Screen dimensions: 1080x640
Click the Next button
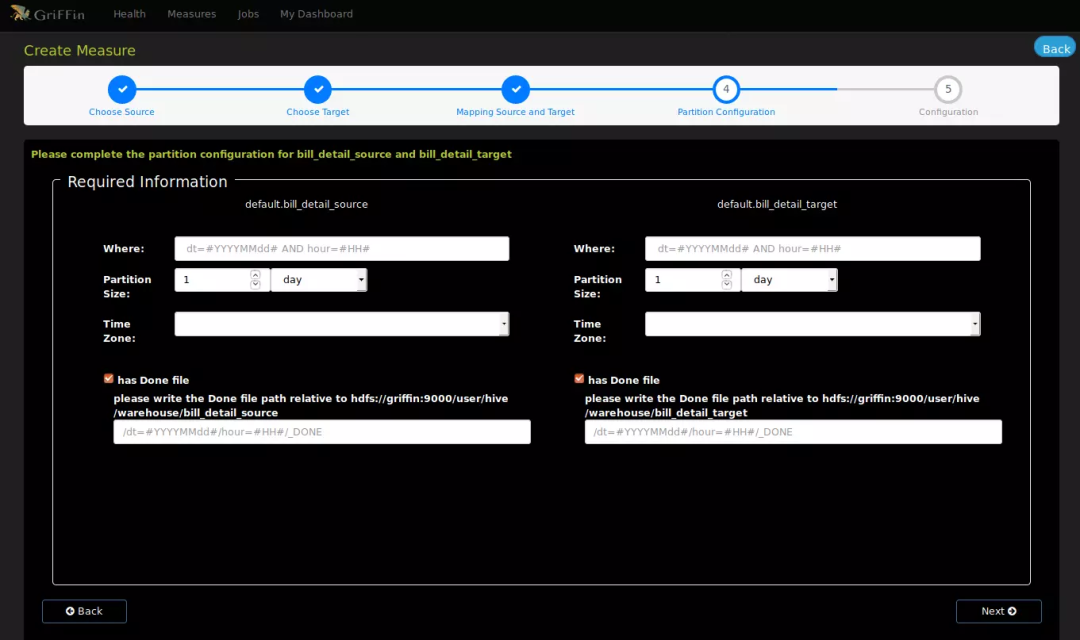(x=998, y=611)
